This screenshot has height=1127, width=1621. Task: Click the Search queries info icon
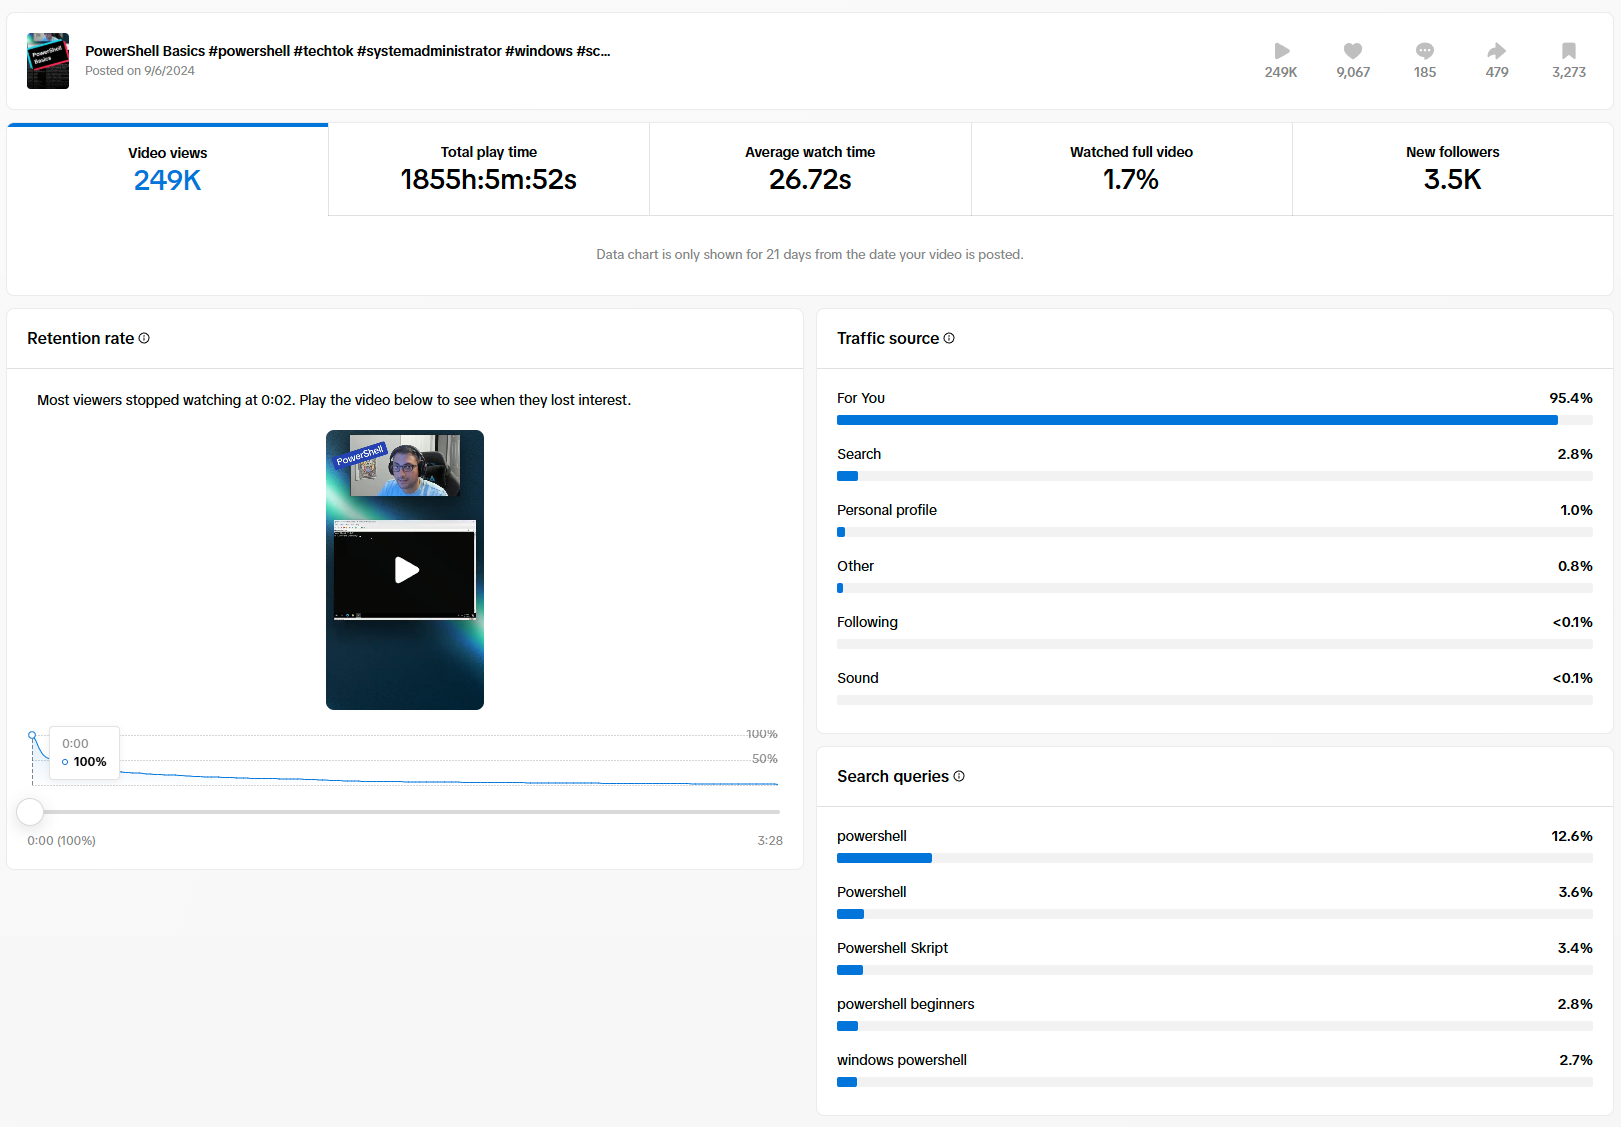tap(959, 776)
